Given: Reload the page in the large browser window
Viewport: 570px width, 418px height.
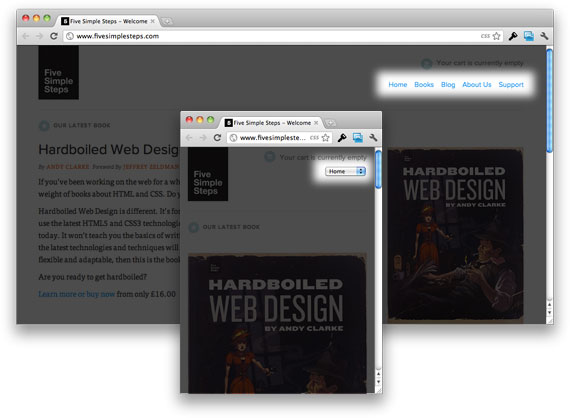Looking at the screenshot, I should 54,36.
